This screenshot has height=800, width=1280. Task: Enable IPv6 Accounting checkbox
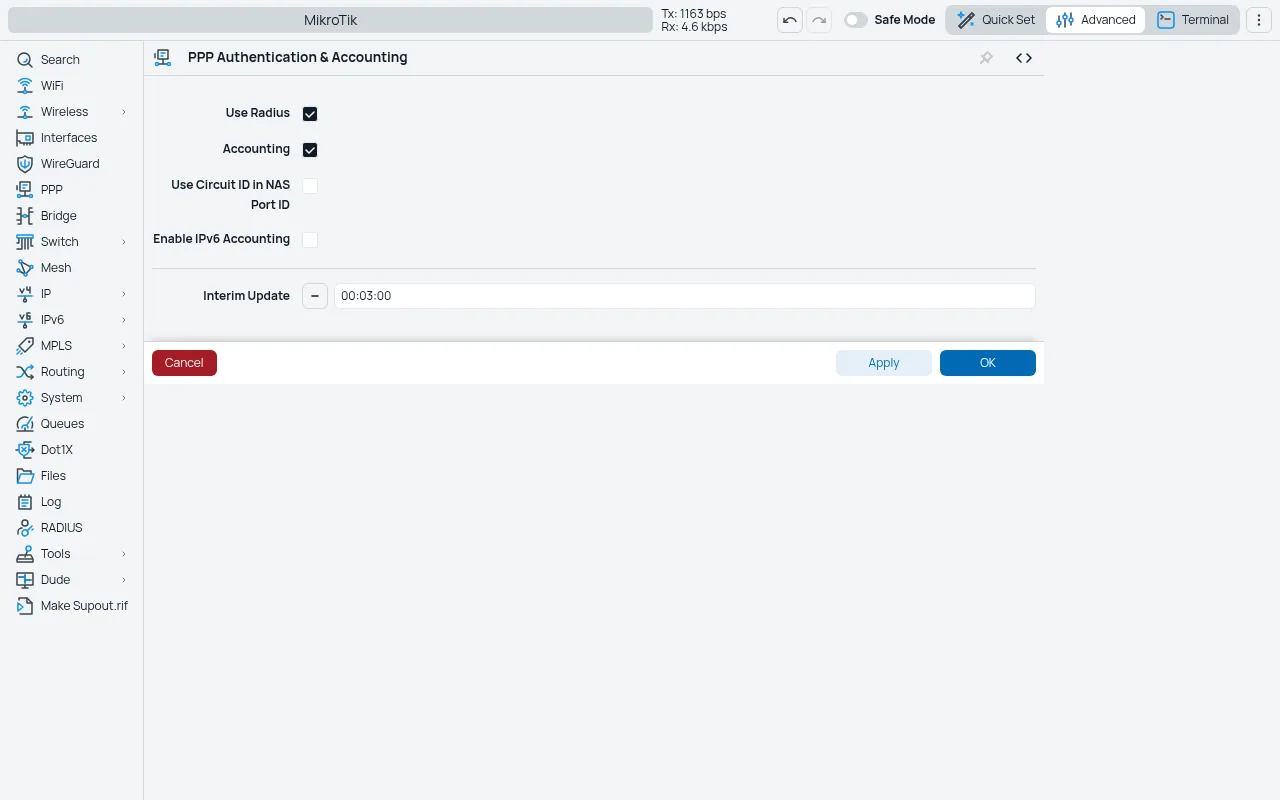coord(310,240)
